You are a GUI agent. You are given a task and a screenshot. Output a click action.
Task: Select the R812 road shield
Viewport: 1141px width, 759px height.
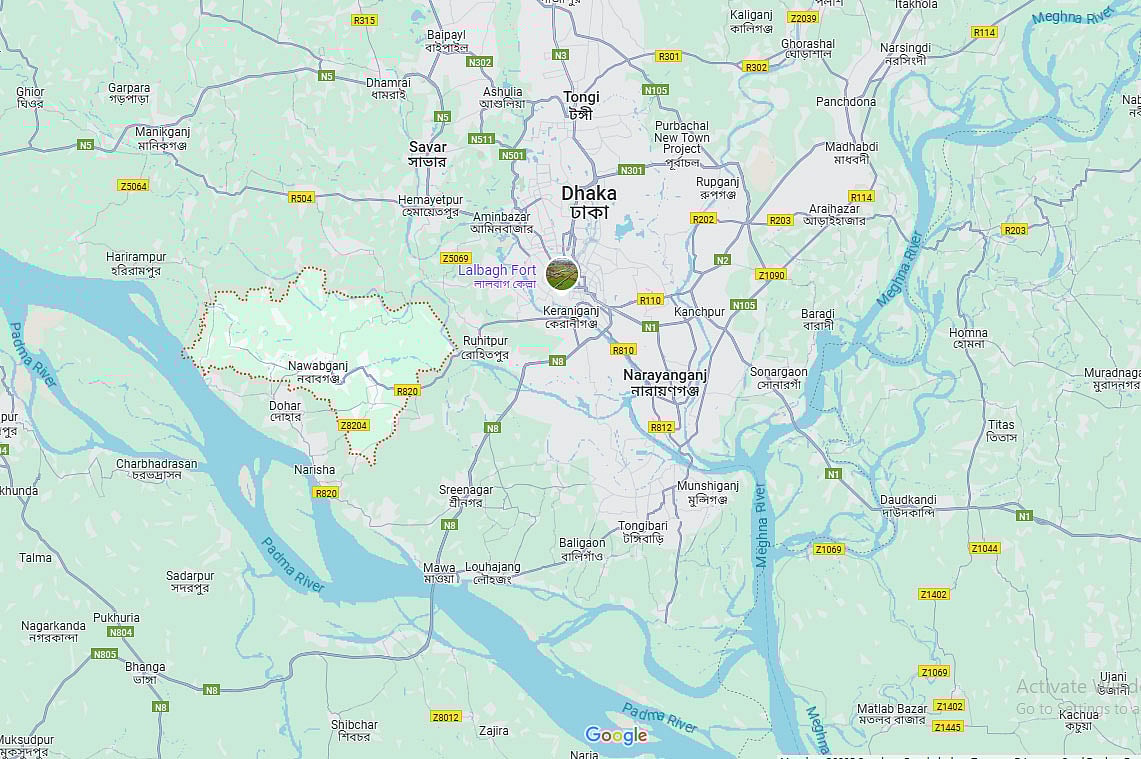661,427
